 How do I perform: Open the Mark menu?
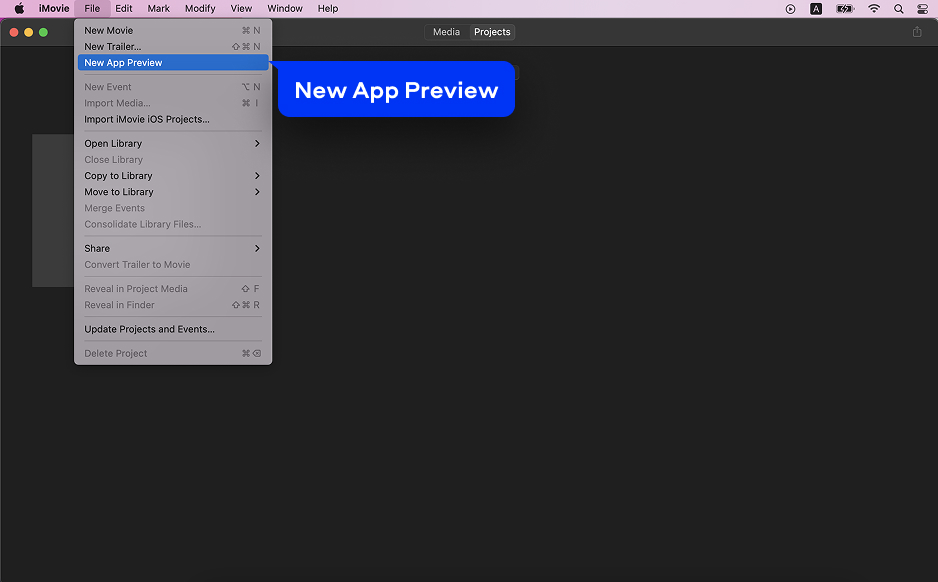click(x=159, y=8)
